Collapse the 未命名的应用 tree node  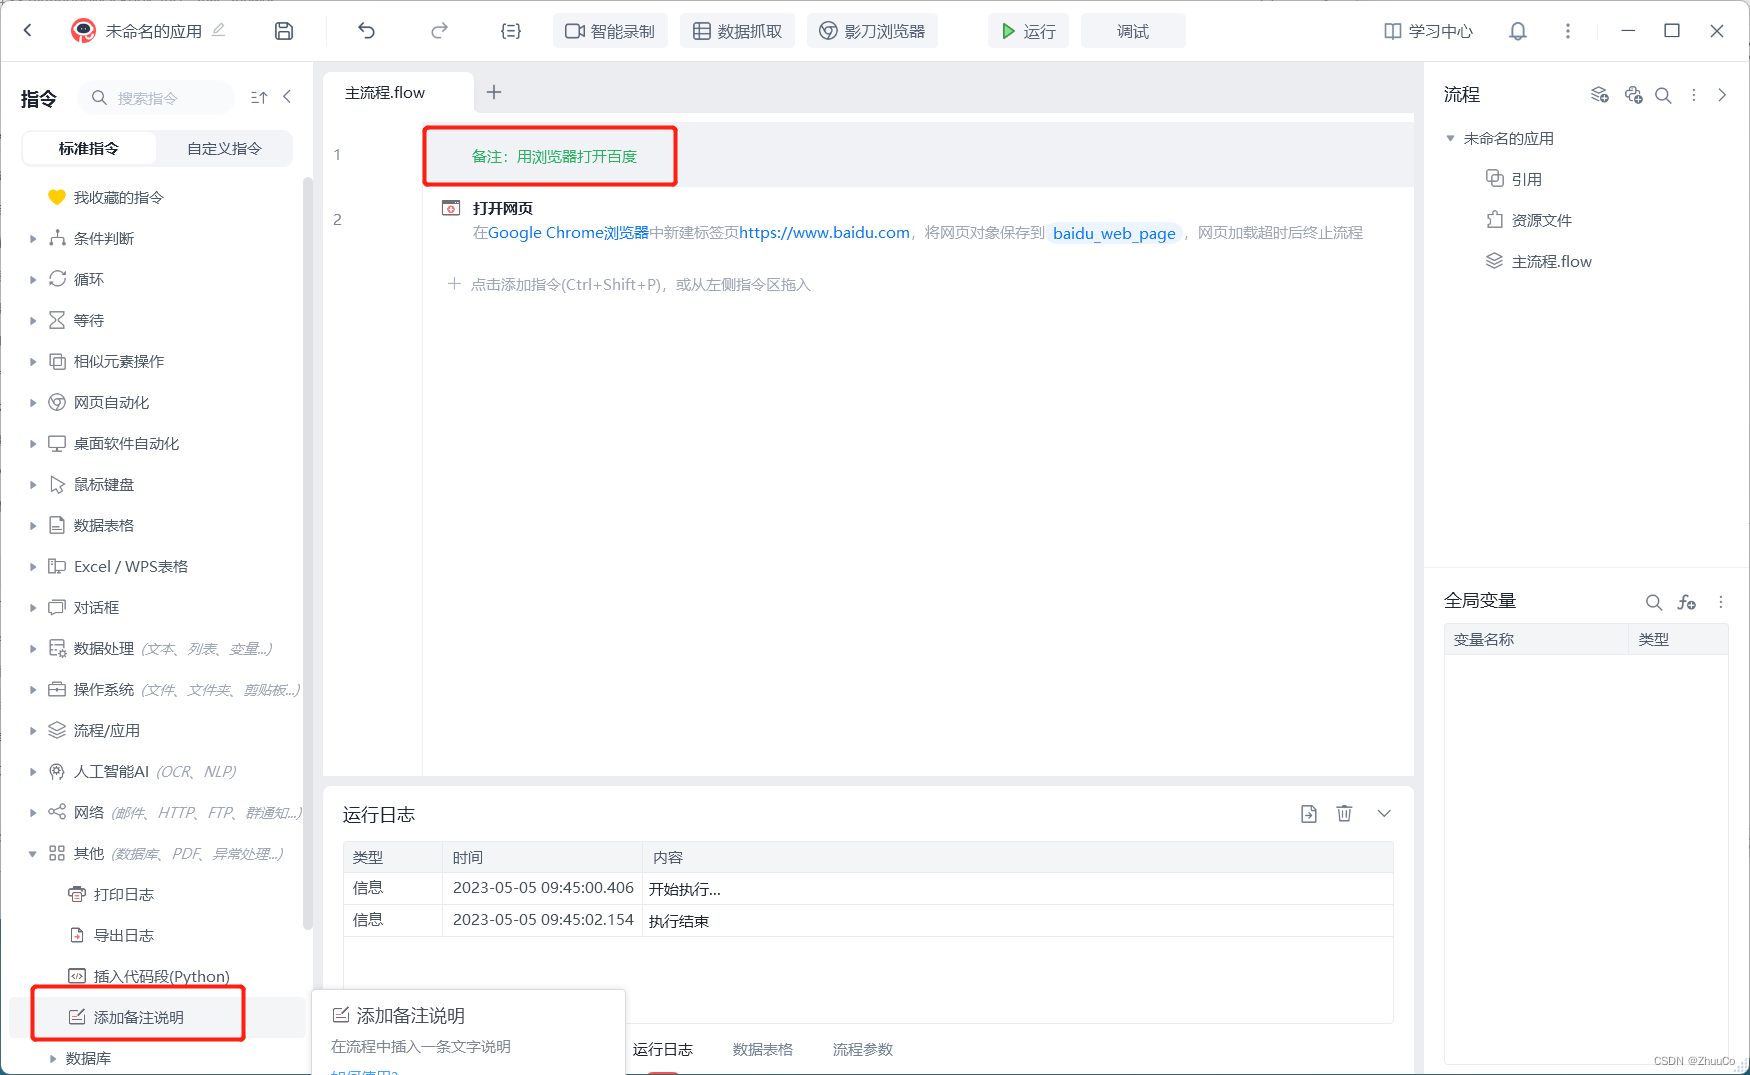pos(1450,138)
